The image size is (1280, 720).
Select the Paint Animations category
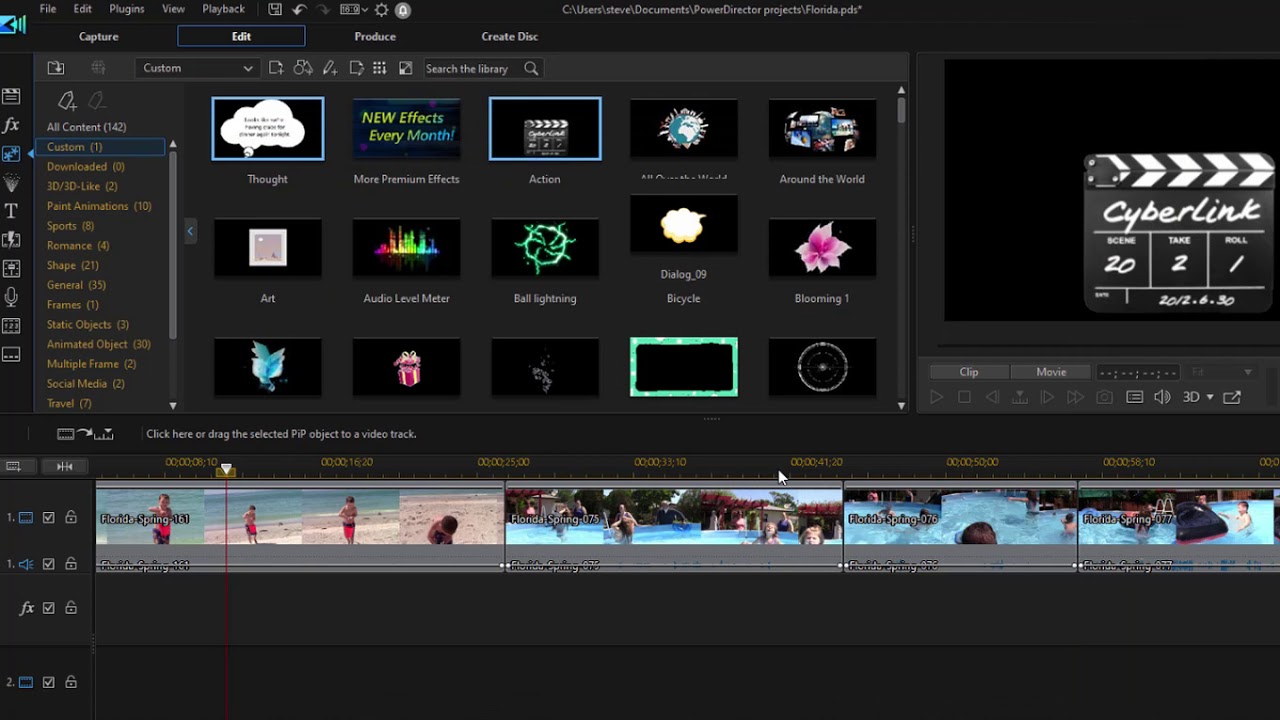point(99,206)
